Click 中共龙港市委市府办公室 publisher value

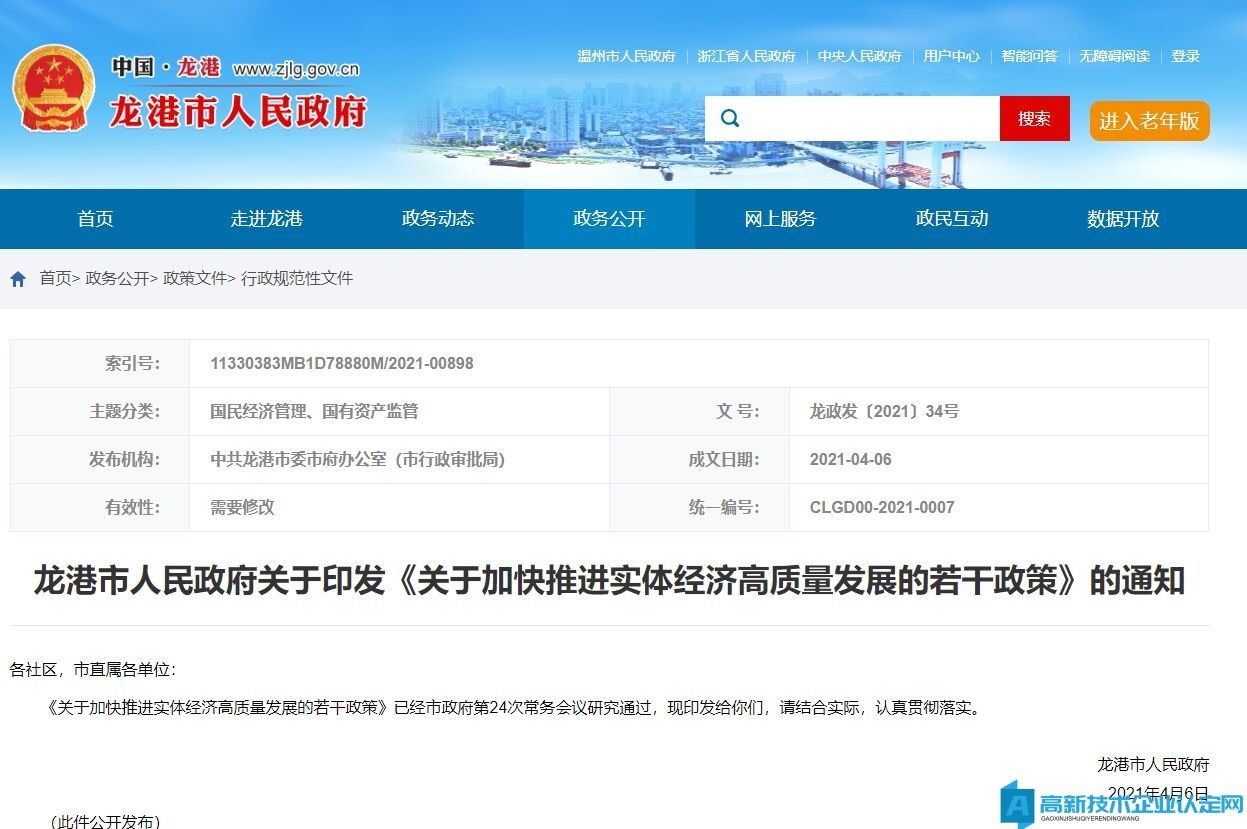(x=358, y=460)
